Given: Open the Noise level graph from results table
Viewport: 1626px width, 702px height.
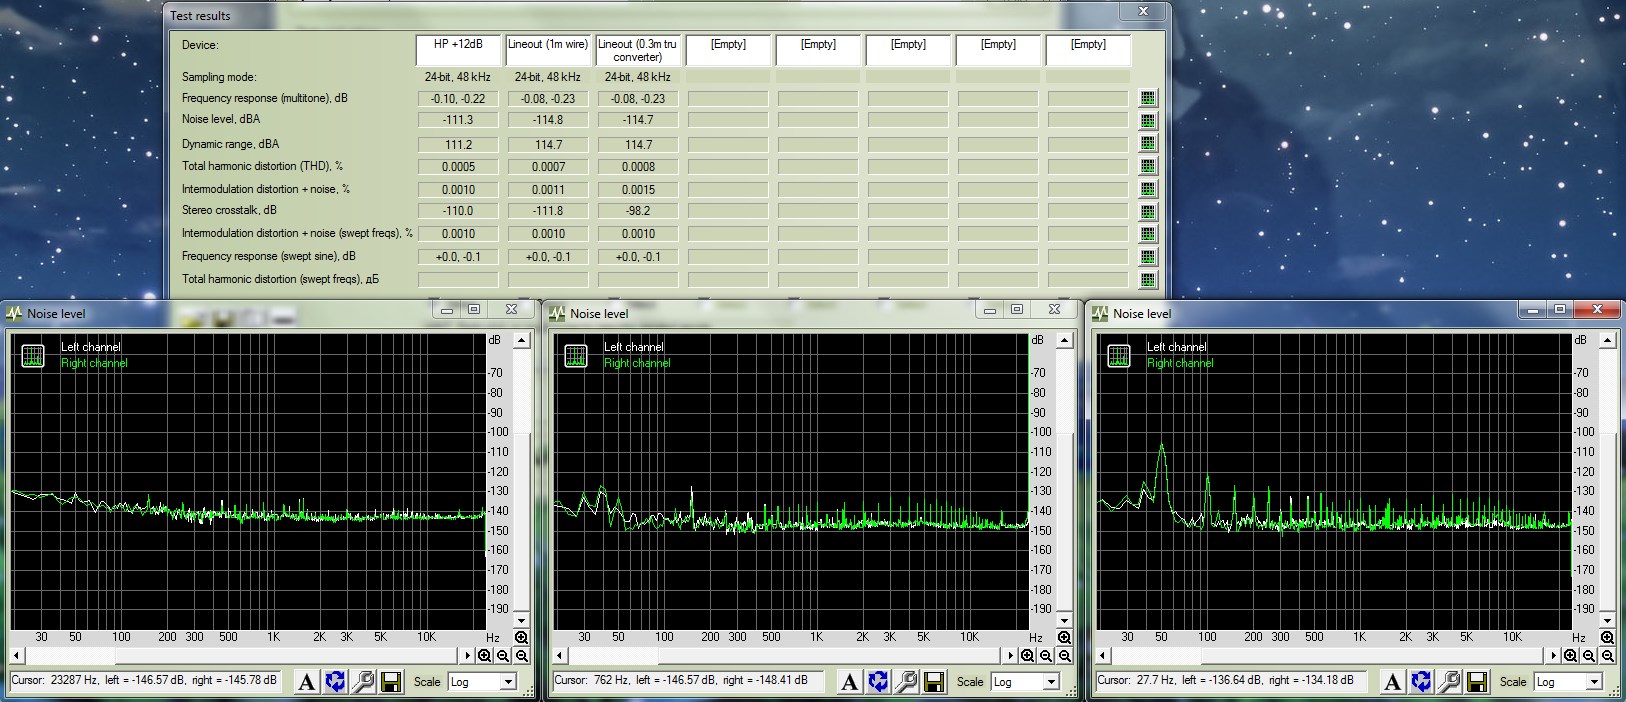Looking at the screenshot, I should [1148, 121].
